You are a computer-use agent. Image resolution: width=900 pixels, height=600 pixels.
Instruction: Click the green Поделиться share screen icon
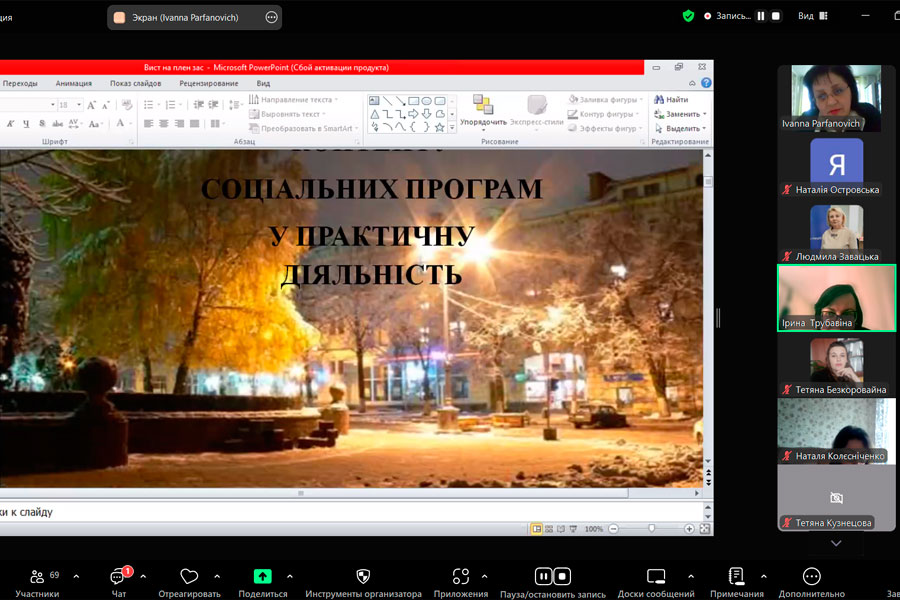(x=262, y=577)
